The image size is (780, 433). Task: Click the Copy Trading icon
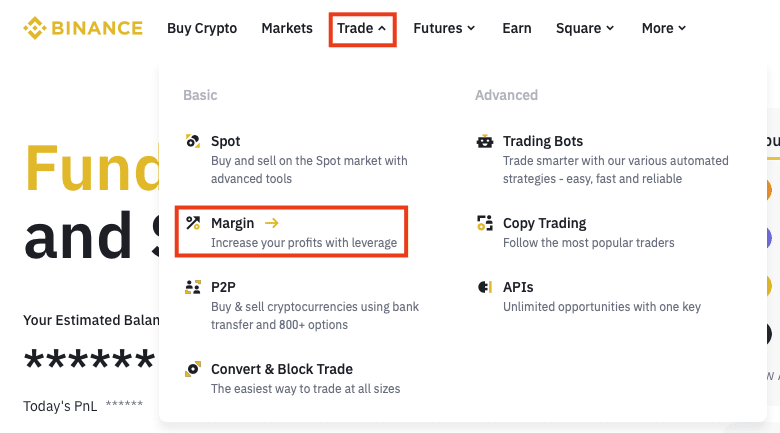click(485, 223)
